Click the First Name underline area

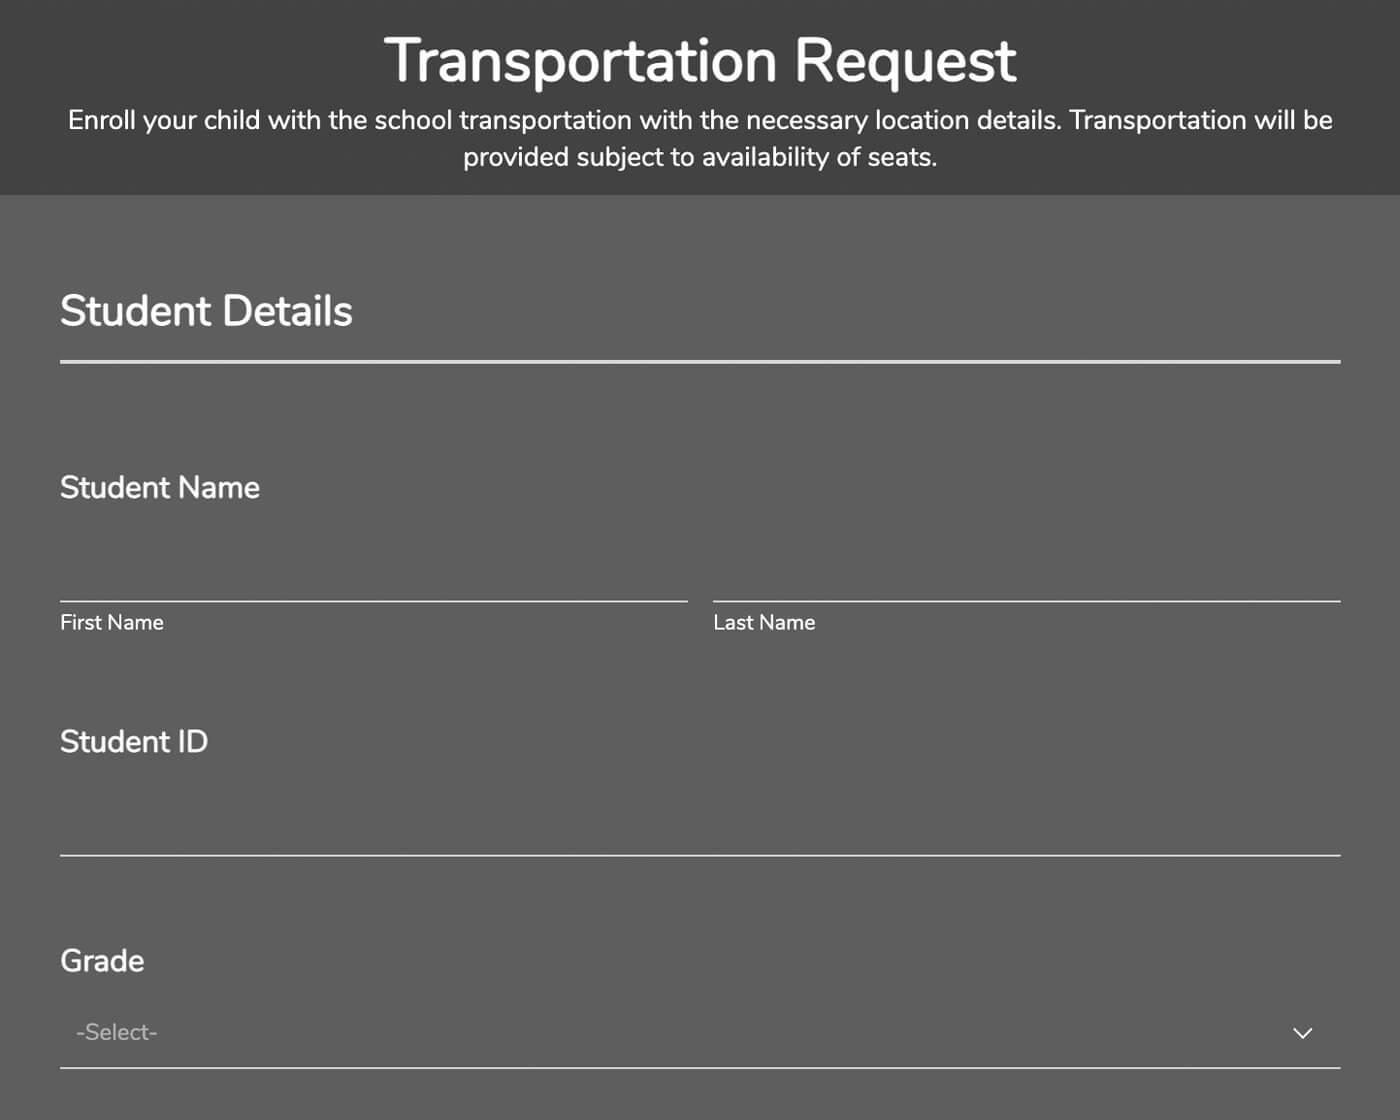pyautogui.click(x=375, y=600)
